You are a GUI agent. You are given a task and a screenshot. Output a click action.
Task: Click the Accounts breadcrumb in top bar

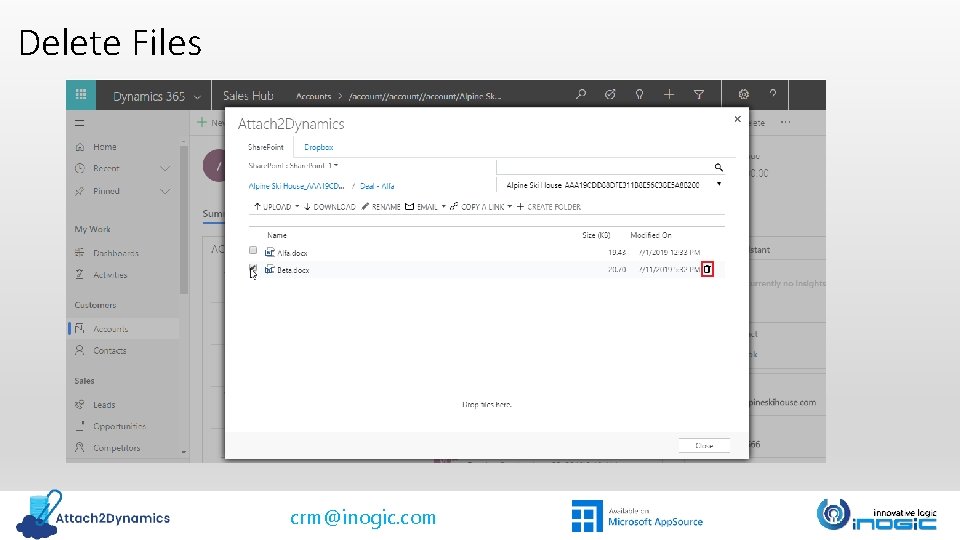tap(313, 97)
